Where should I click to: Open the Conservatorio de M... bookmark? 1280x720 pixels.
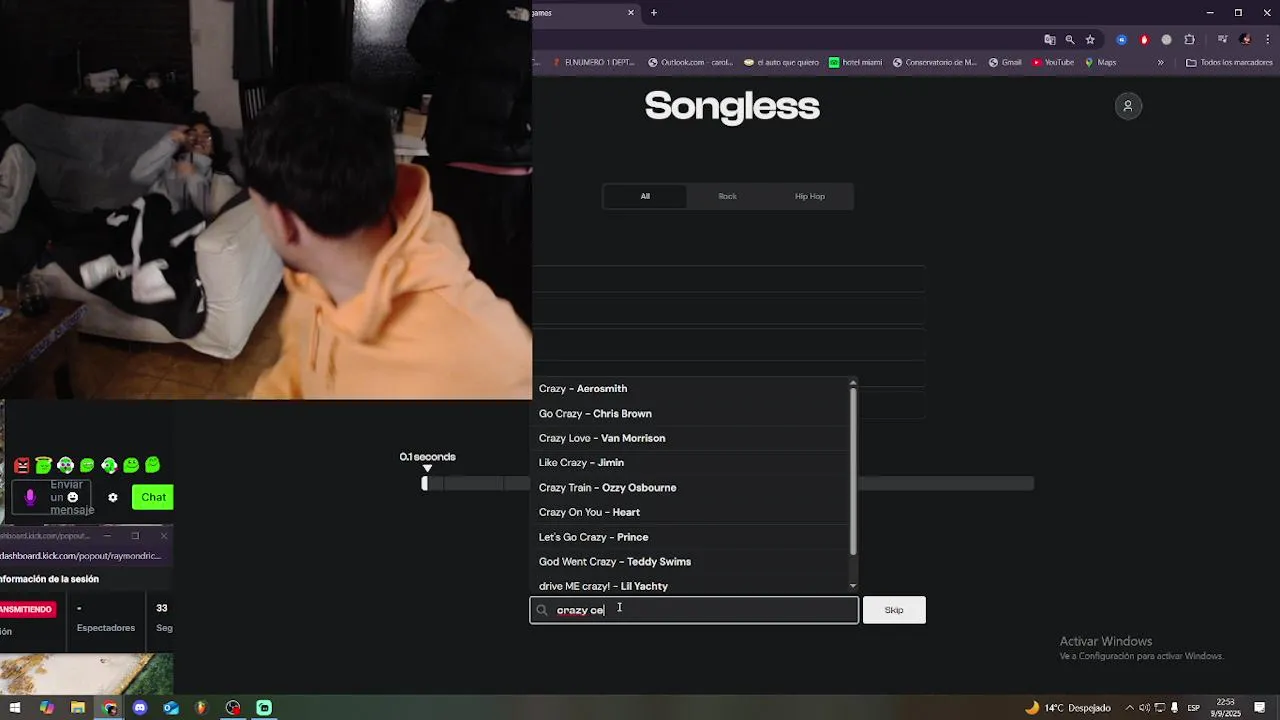pyautogui.click(x=934, y=62)
